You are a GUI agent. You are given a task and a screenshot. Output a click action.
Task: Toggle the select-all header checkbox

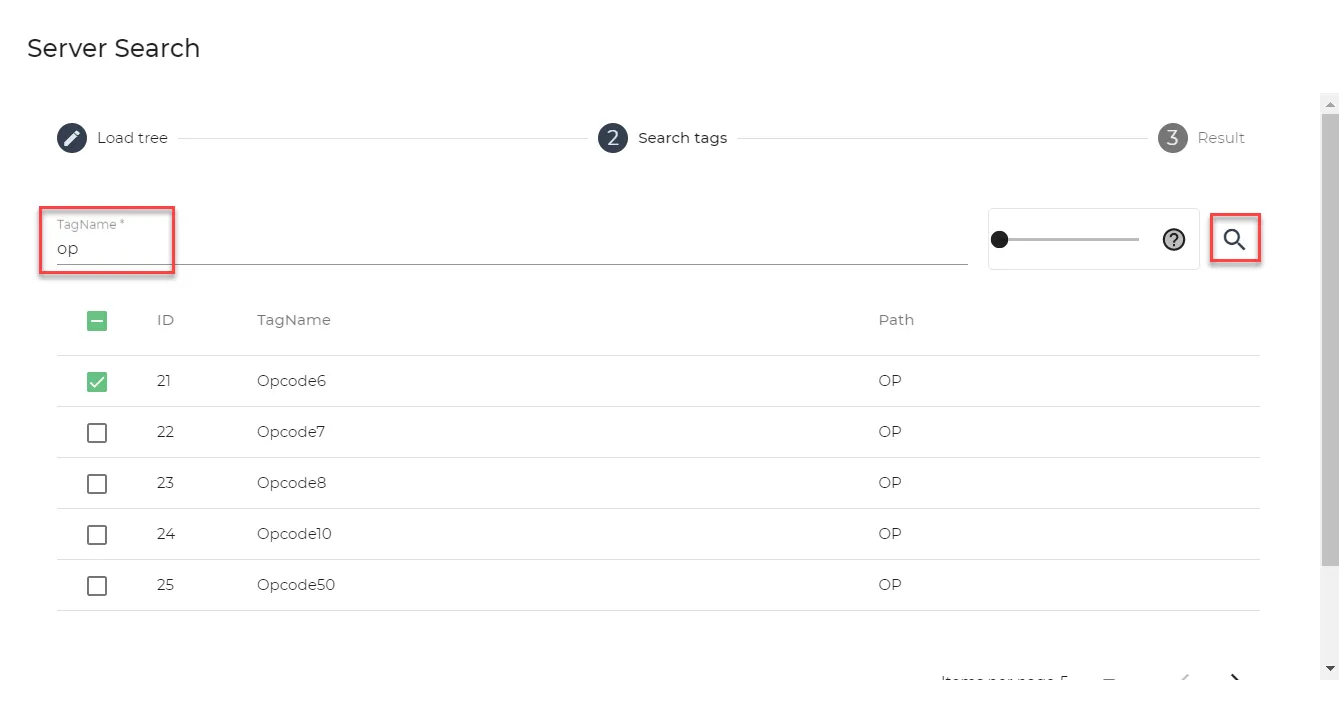[x=97, y=321]
